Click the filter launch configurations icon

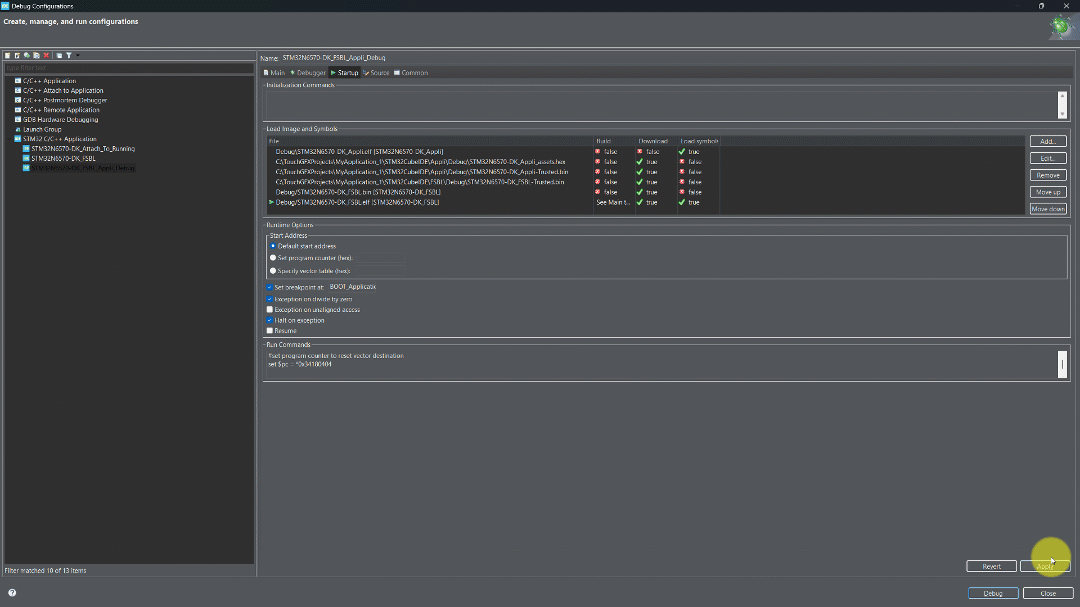point(69,55)
